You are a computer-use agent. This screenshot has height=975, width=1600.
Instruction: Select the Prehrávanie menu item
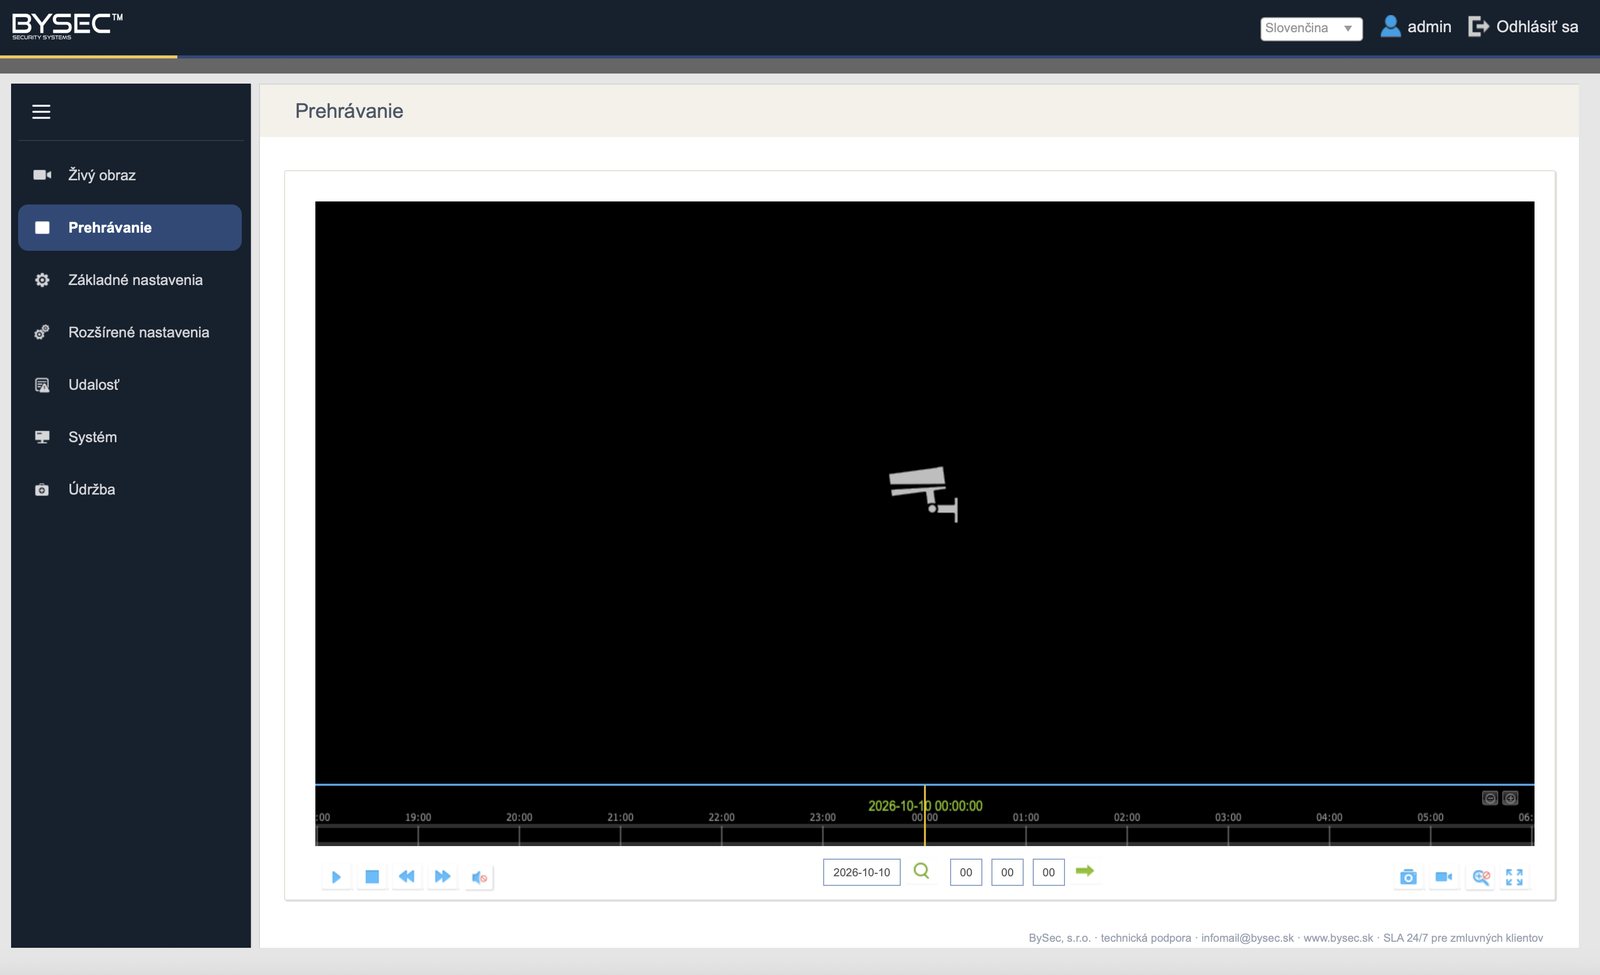tap(130, 228)
